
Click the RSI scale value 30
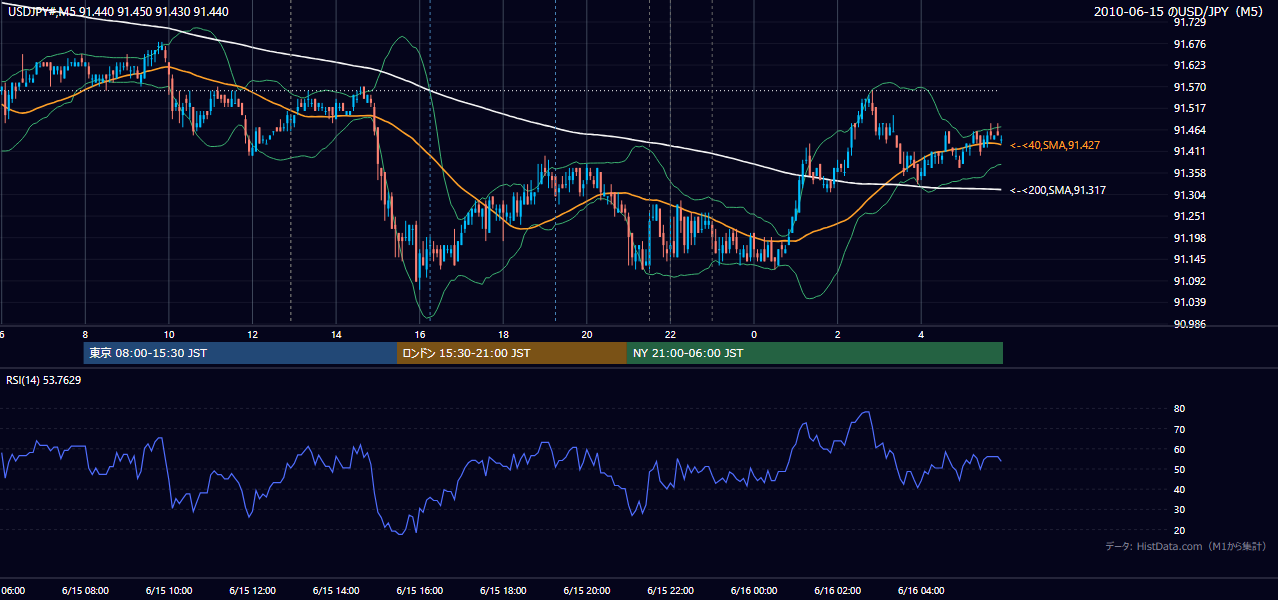point(1179,510)
